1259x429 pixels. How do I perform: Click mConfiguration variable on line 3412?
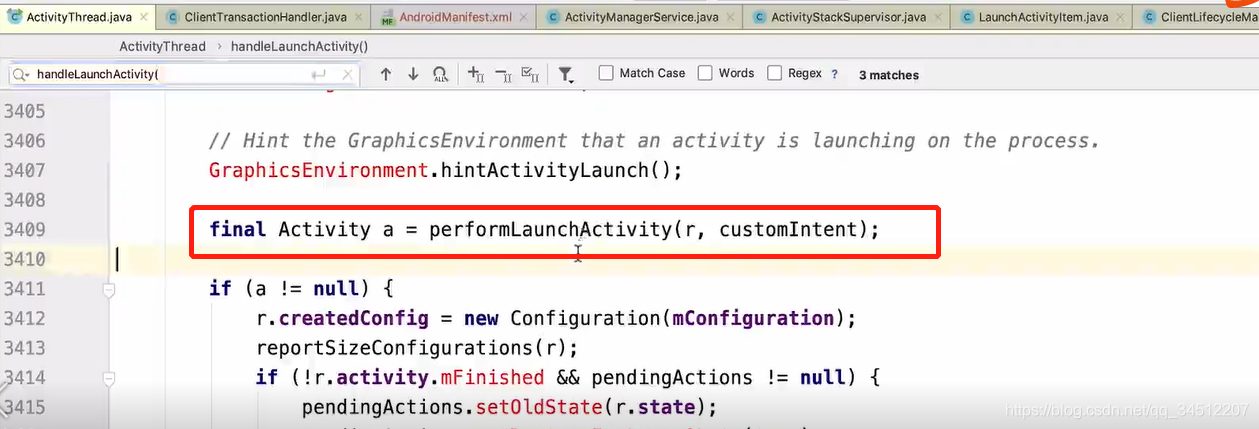tap(752, 319)
